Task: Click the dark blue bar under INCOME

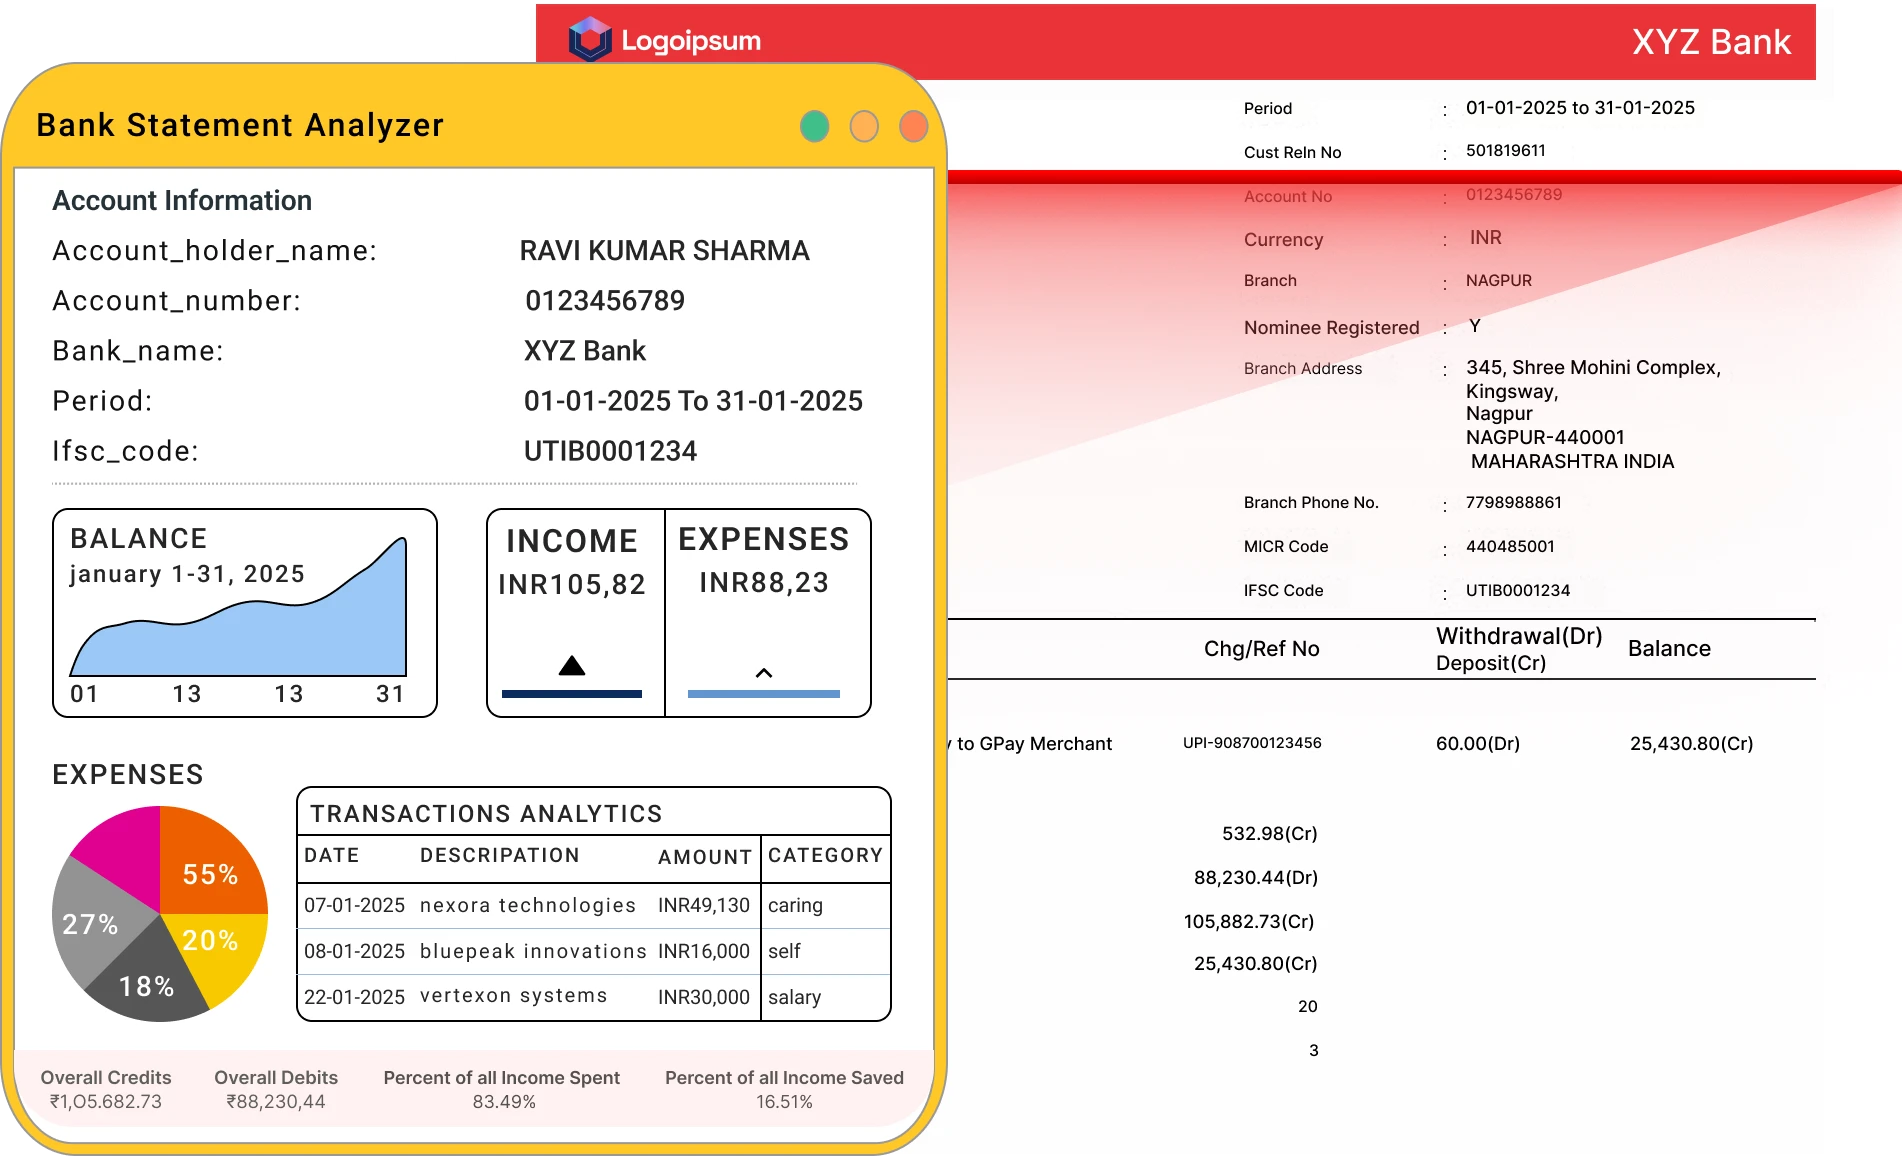Action: [572, 693]
